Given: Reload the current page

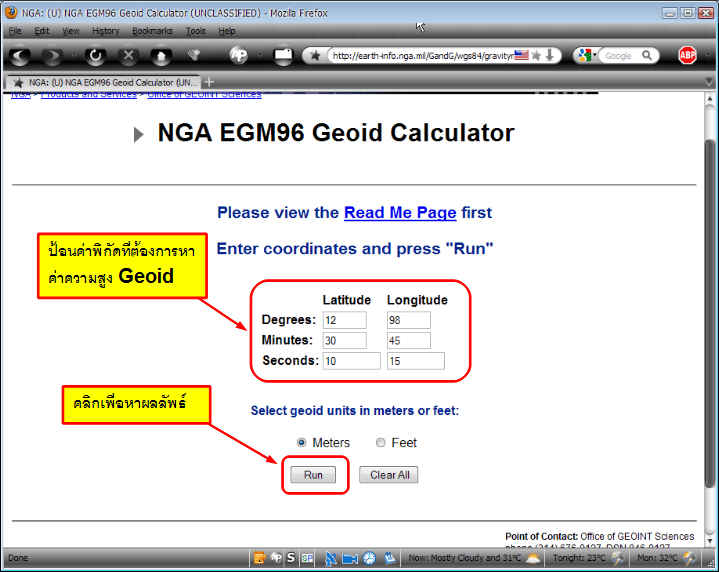Looking at the screenshot, I should [95, 56].
